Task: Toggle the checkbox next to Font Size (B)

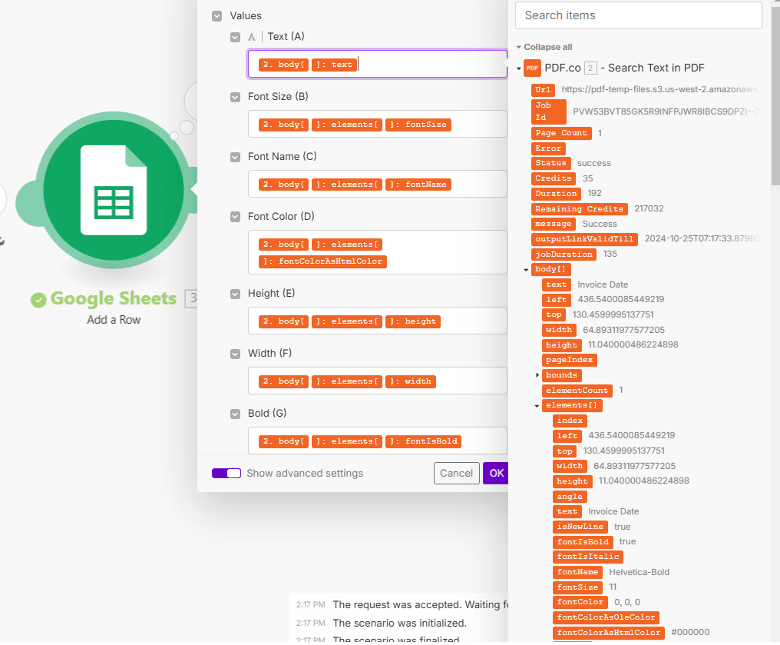Action: click(x=235, y=97)
